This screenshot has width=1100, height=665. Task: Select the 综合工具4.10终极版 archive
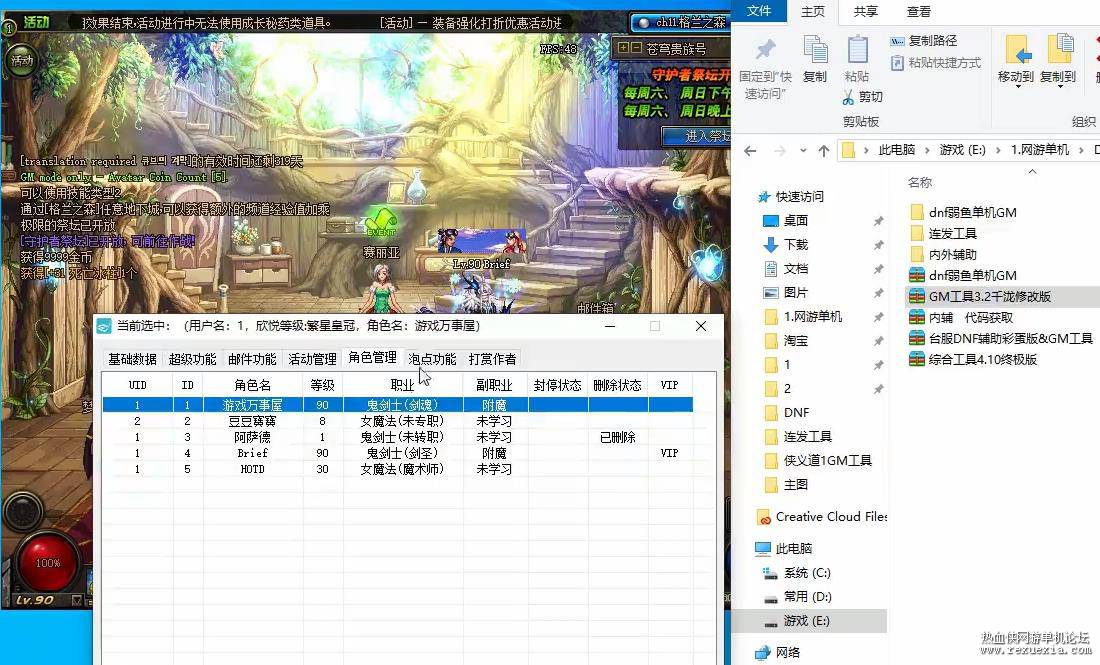(x=982, y=359)
